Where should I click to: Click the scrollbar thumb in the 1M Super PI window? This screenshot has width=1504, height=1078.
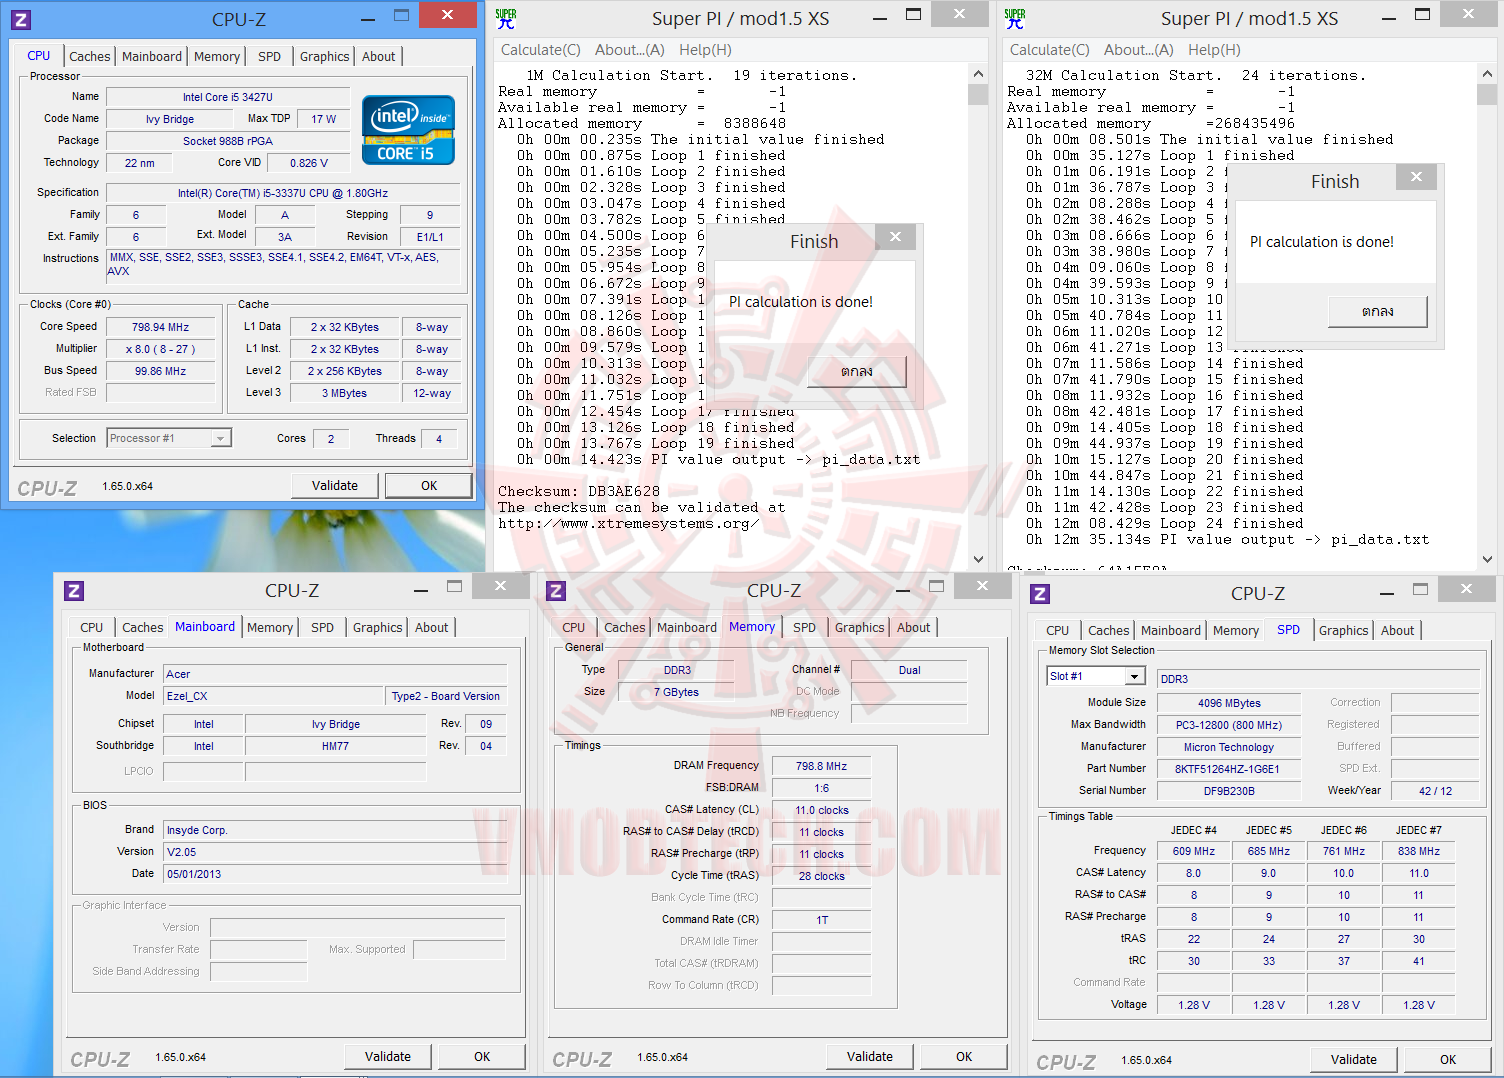click(x=978, y=95)
